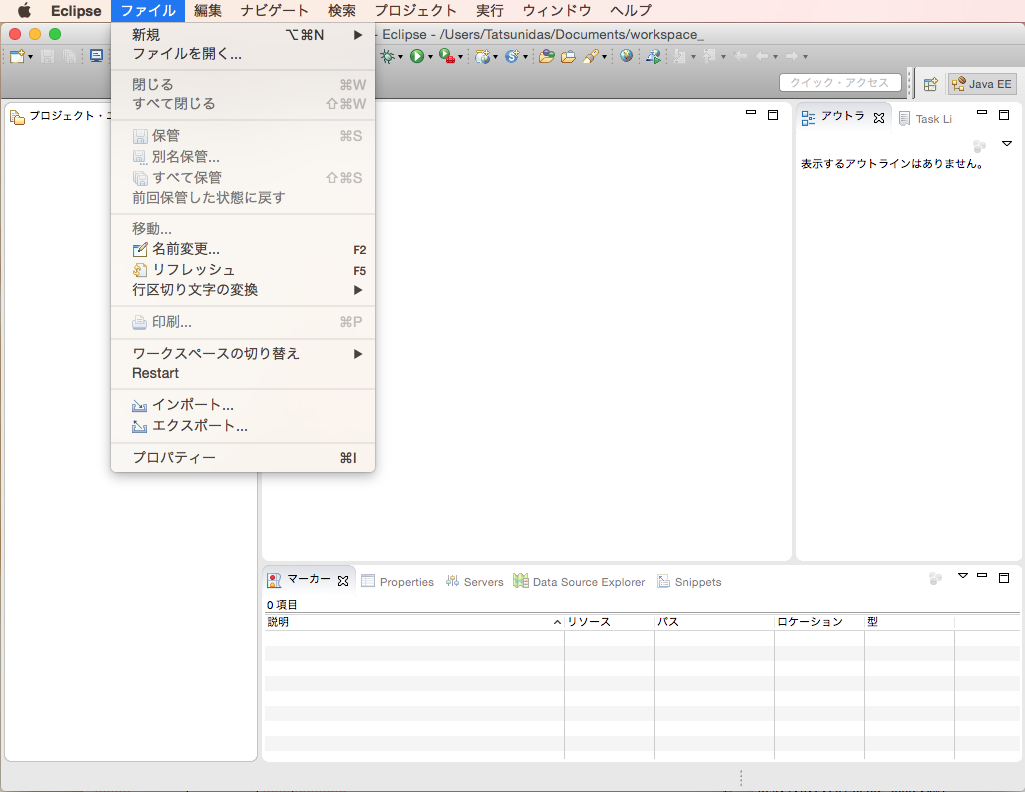Open the ヘルプ menu
Image resolution: width=1025 pixels, height=792 pixels.
631,10
